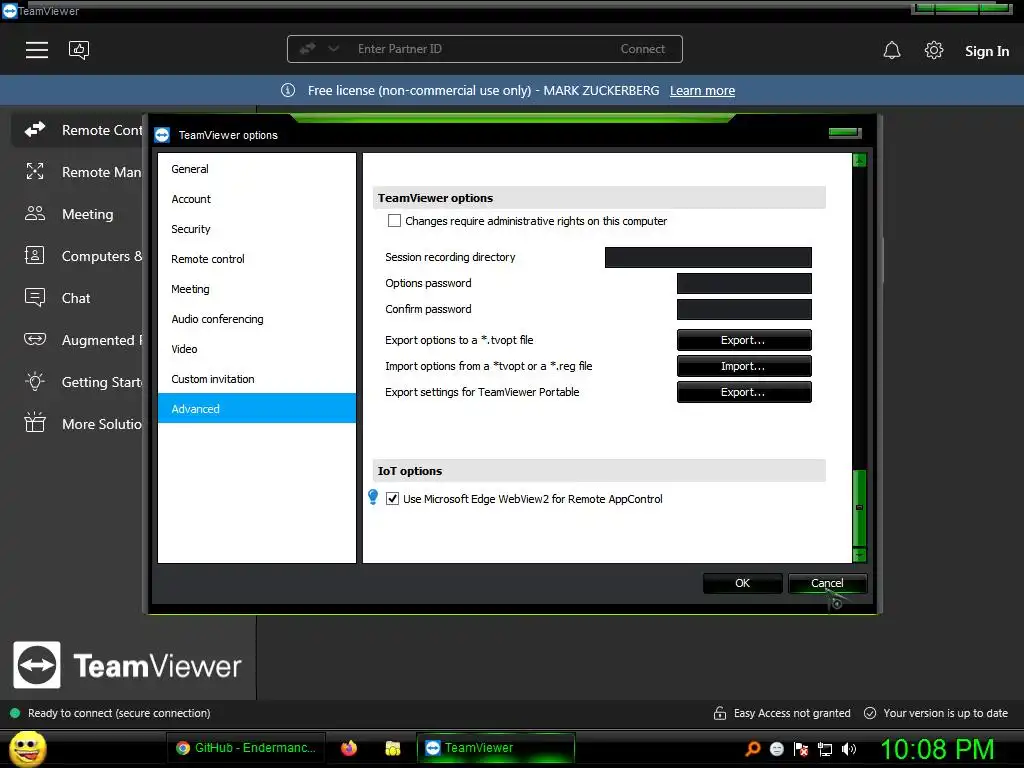The height and width of the screenshot is (768, 1024).
Task: Click the TeamViewer window title bar icon
Action: pyautogui.click(x=10, y=10)
